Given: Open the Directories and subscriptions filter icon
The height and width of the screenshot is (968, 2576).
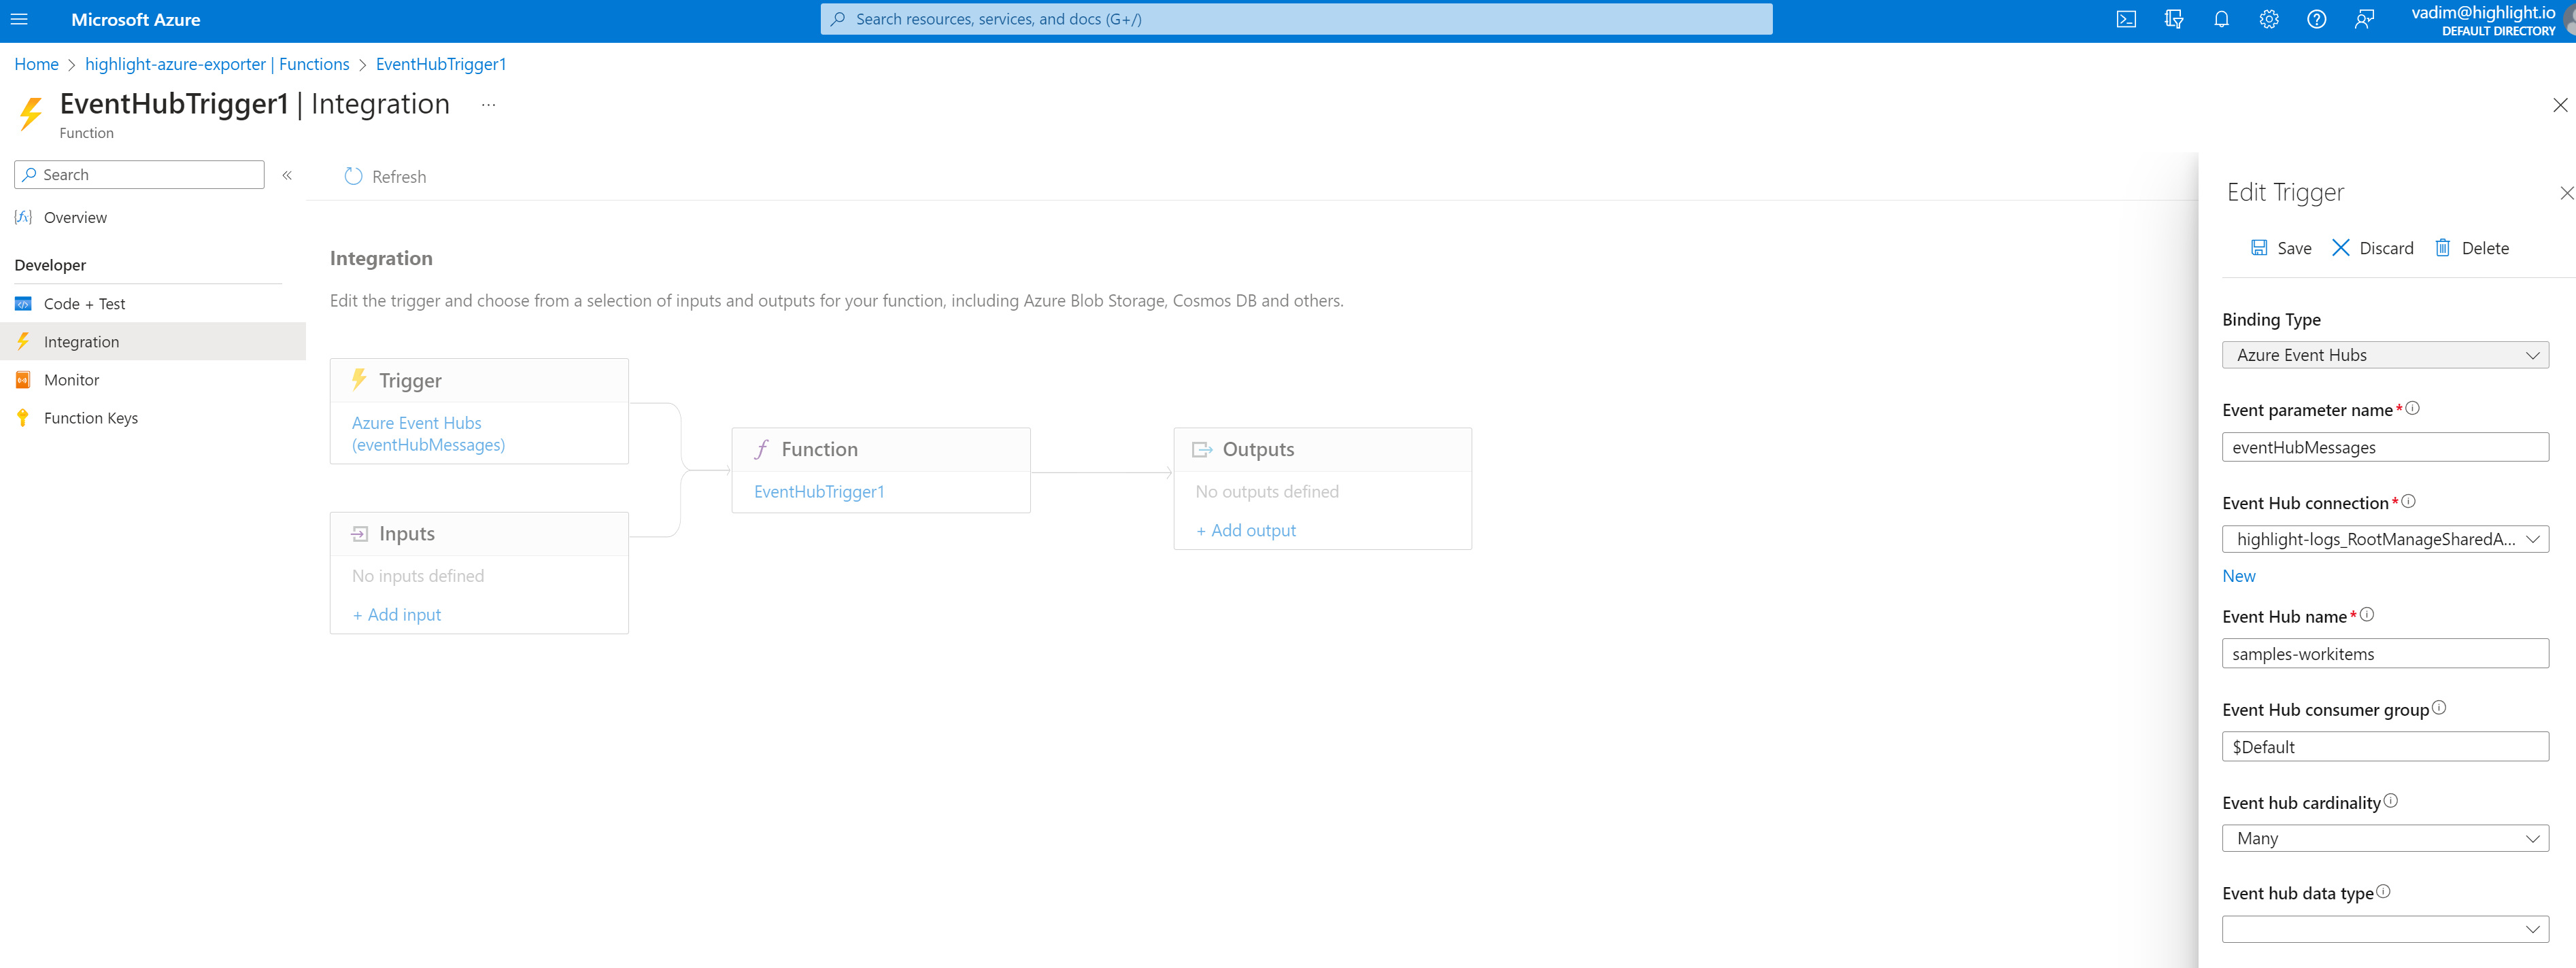Looking at the screenshot, I should pos(2173,20).
